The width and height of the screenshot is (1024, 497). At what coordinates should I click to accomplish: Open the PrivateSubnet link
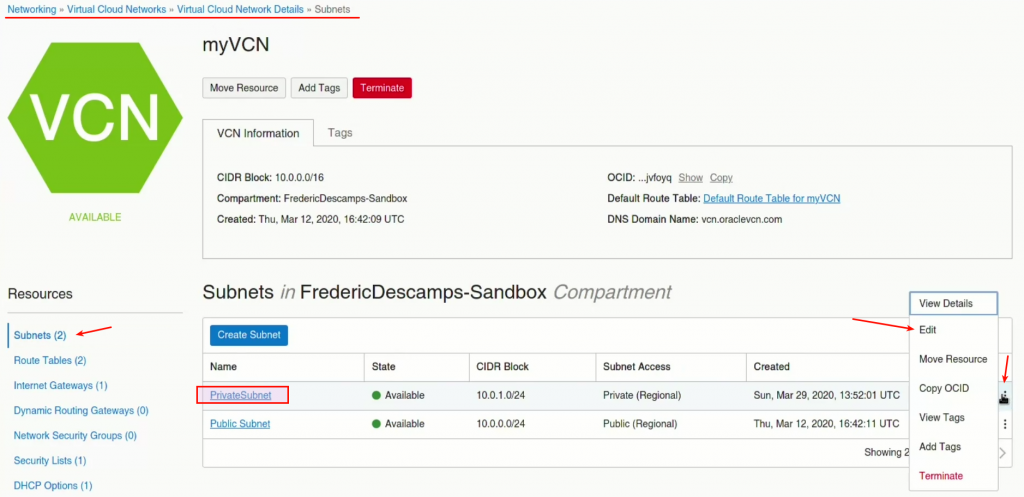241,395
